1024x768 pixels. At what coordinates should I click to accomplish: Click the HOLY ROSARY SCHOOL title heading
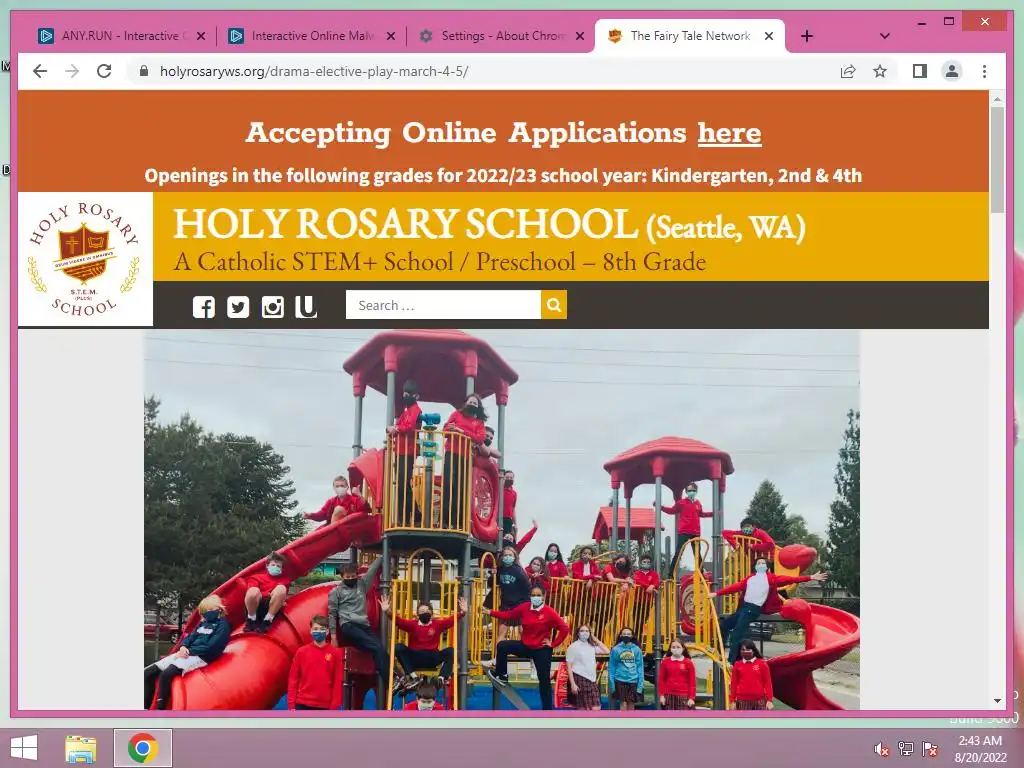[x=405, y=223]
